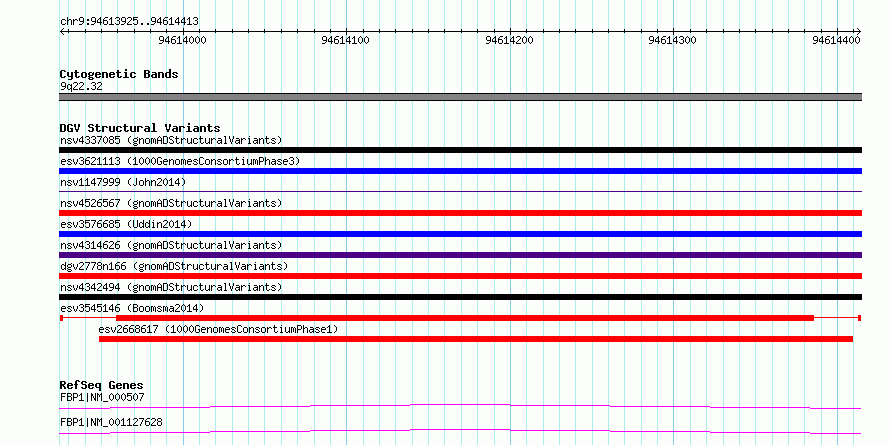Select the magenta FBP1|NM_000507 transcript line
890x445 pixels.
pyautogui.click(x=460, y=406)
